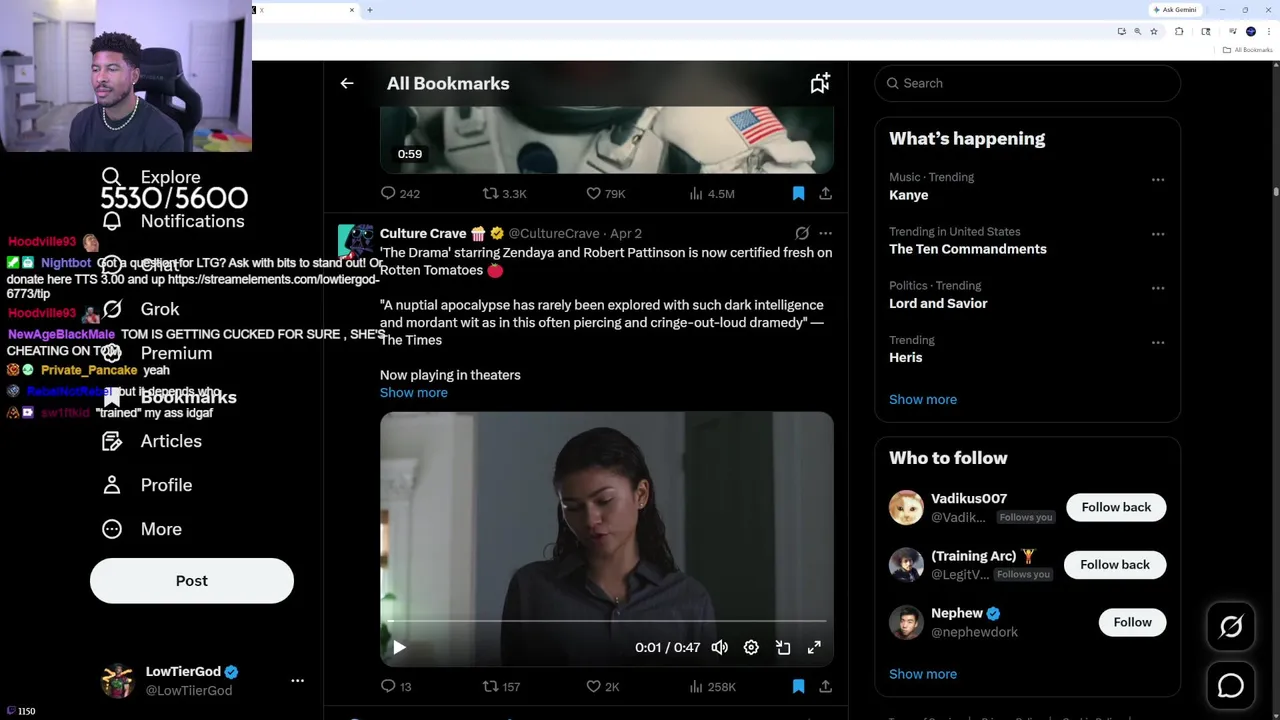
Task: Share the post with 79K likes
Action: click(825, 193)
